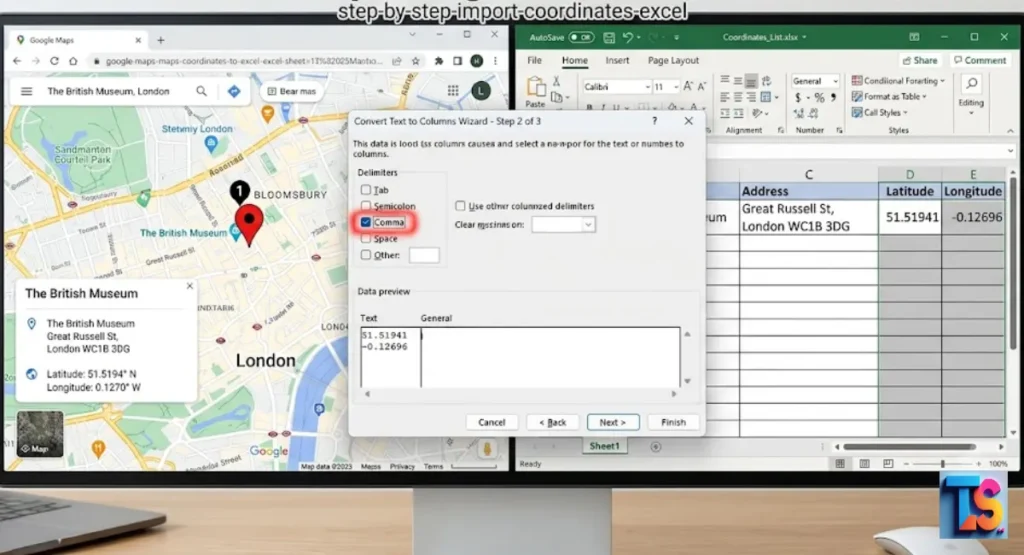This screenshot has width=1024, height=555.
Task: Click Next in the wizard dialog
Action: [613, 422]
